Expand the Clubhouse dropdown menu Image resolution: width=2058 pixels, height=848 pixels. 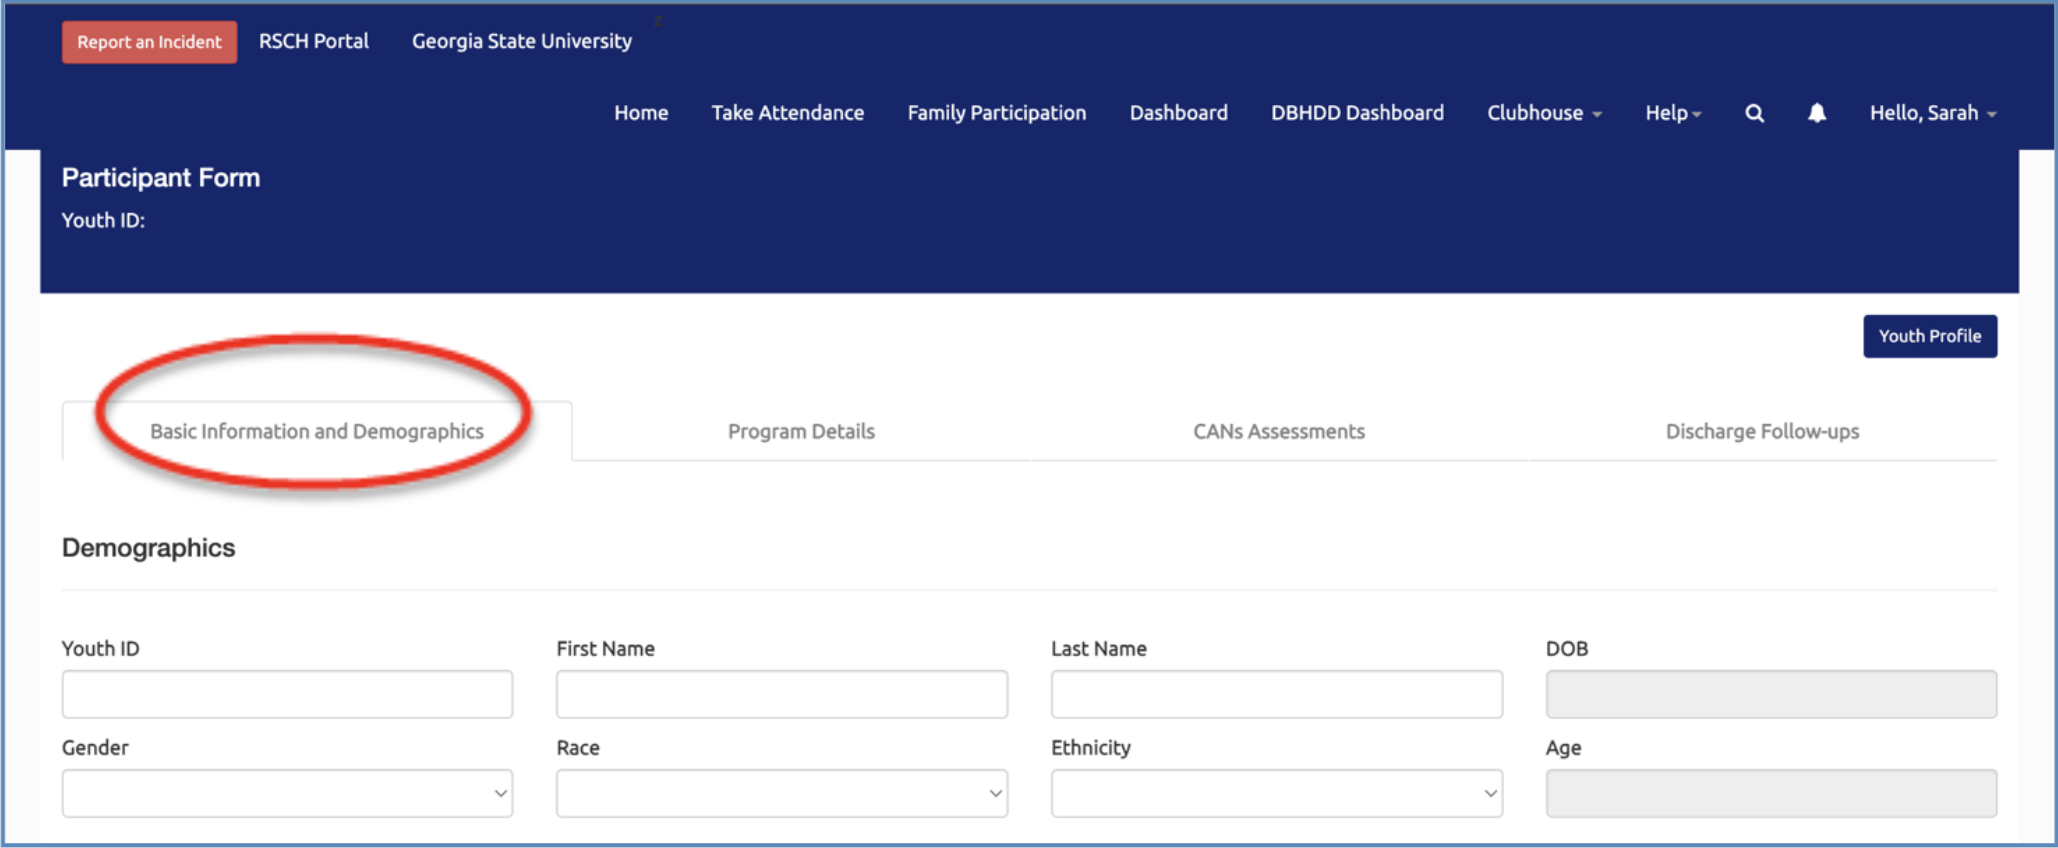pos(1543,113)
